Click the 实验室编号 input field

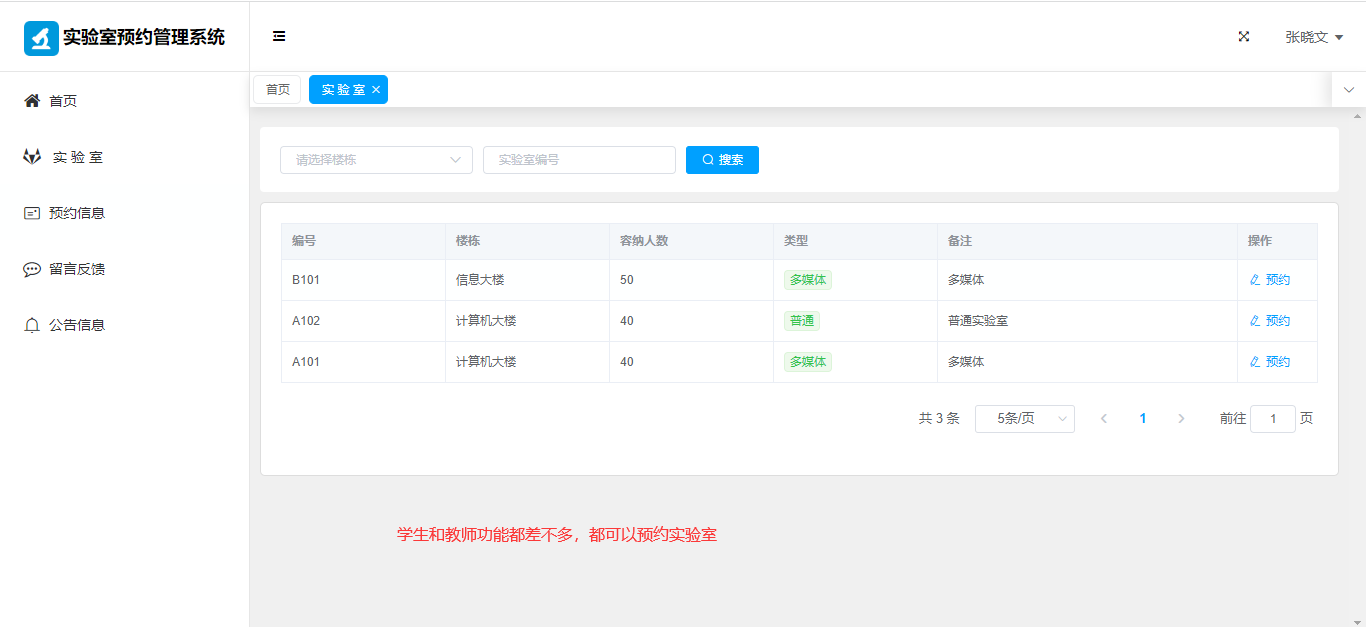pyautogui.click(x=579, y=160)
